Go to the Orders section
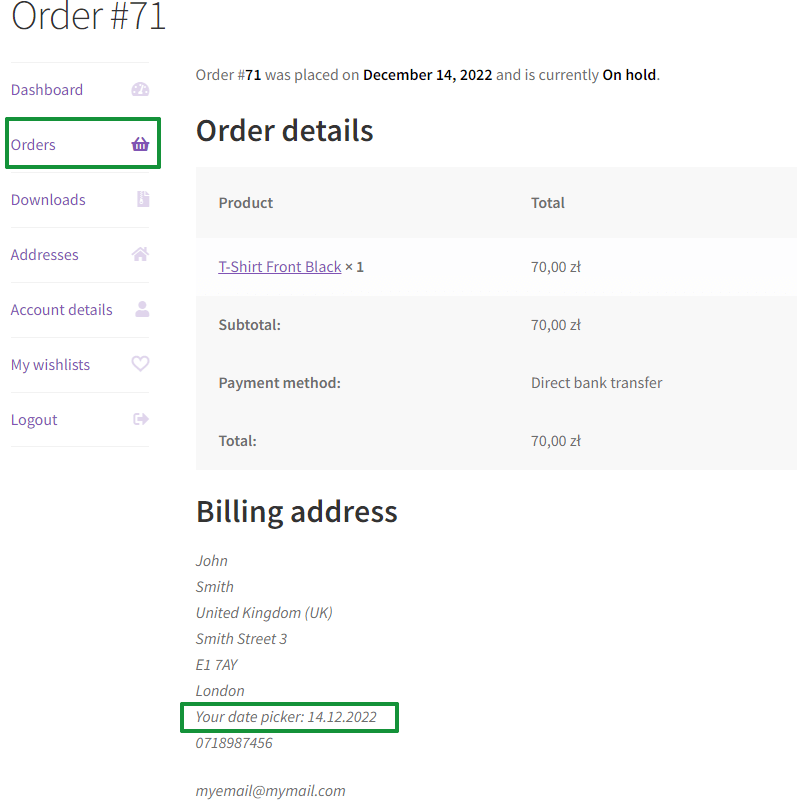 click(34, 145)
